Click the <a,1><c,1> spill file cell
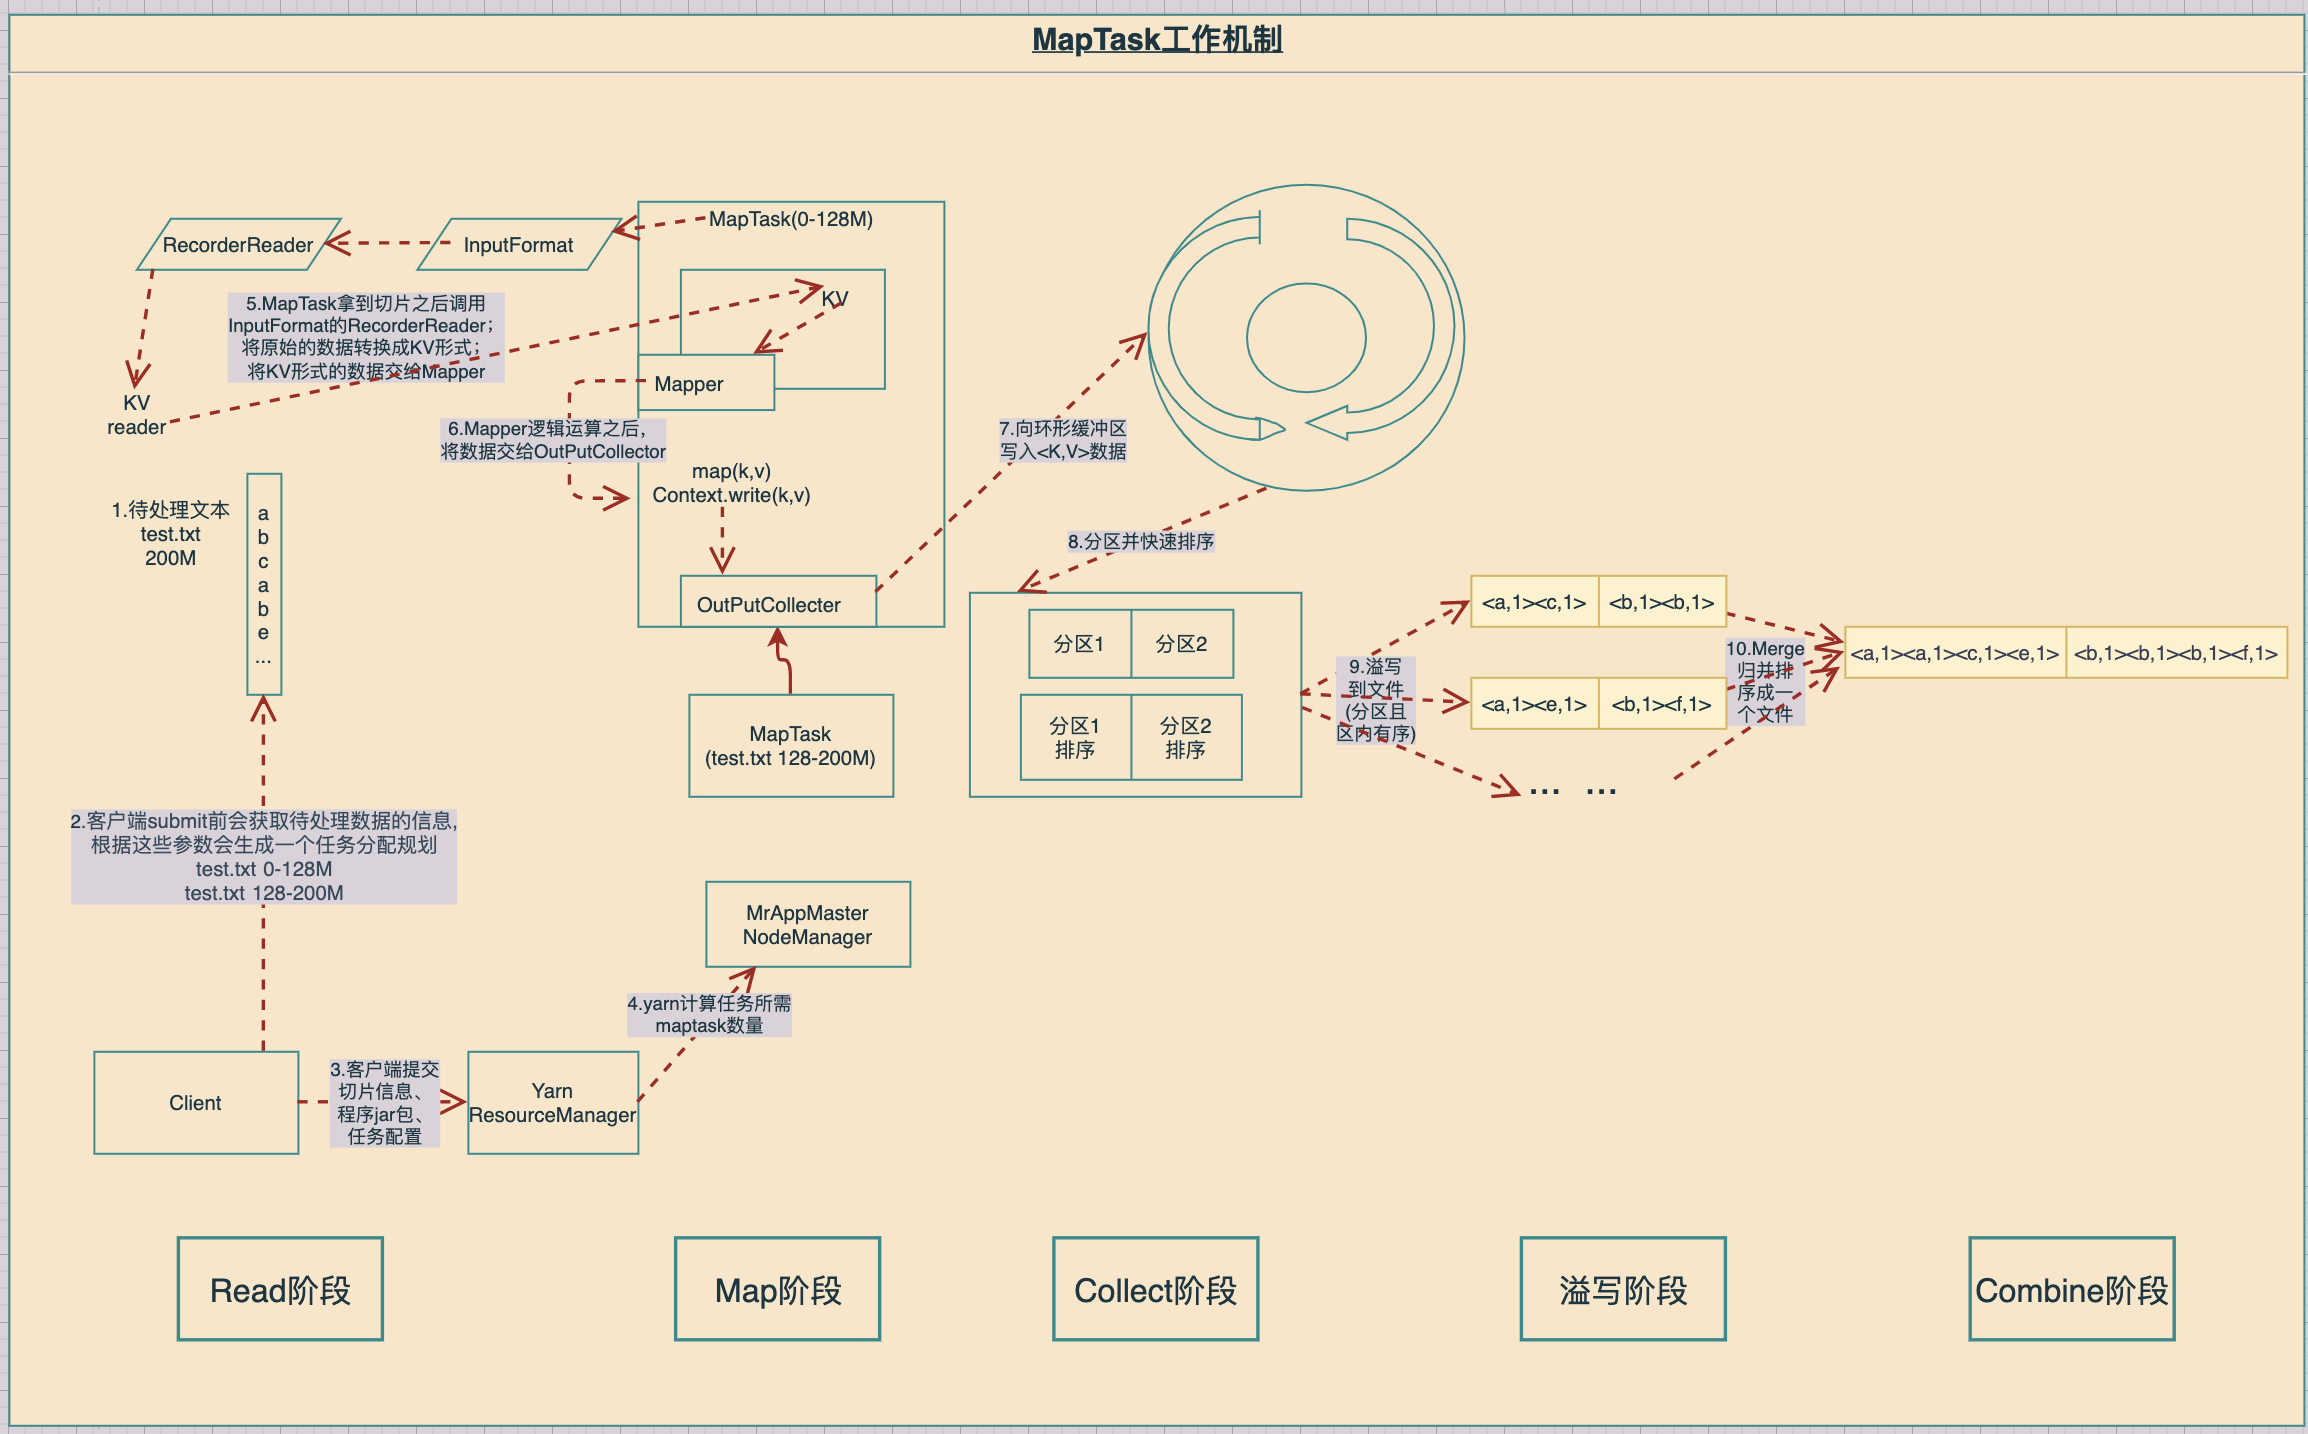 [x=1534, y=602]
